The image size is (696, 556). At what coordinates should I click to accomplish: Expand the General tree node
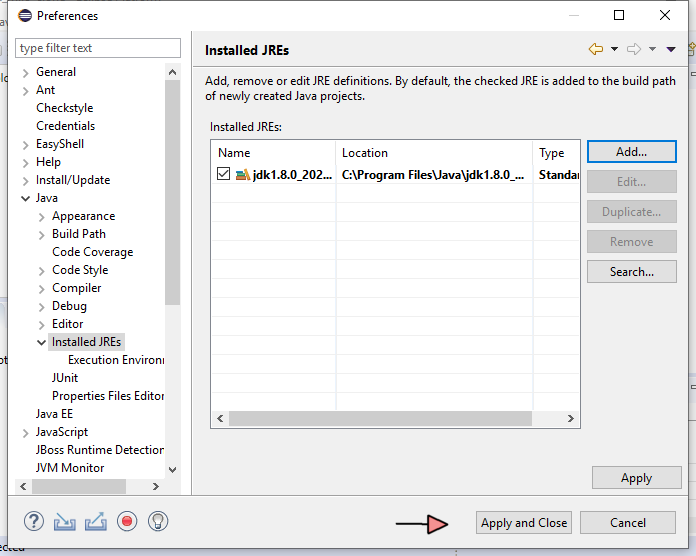click(25, 73)
